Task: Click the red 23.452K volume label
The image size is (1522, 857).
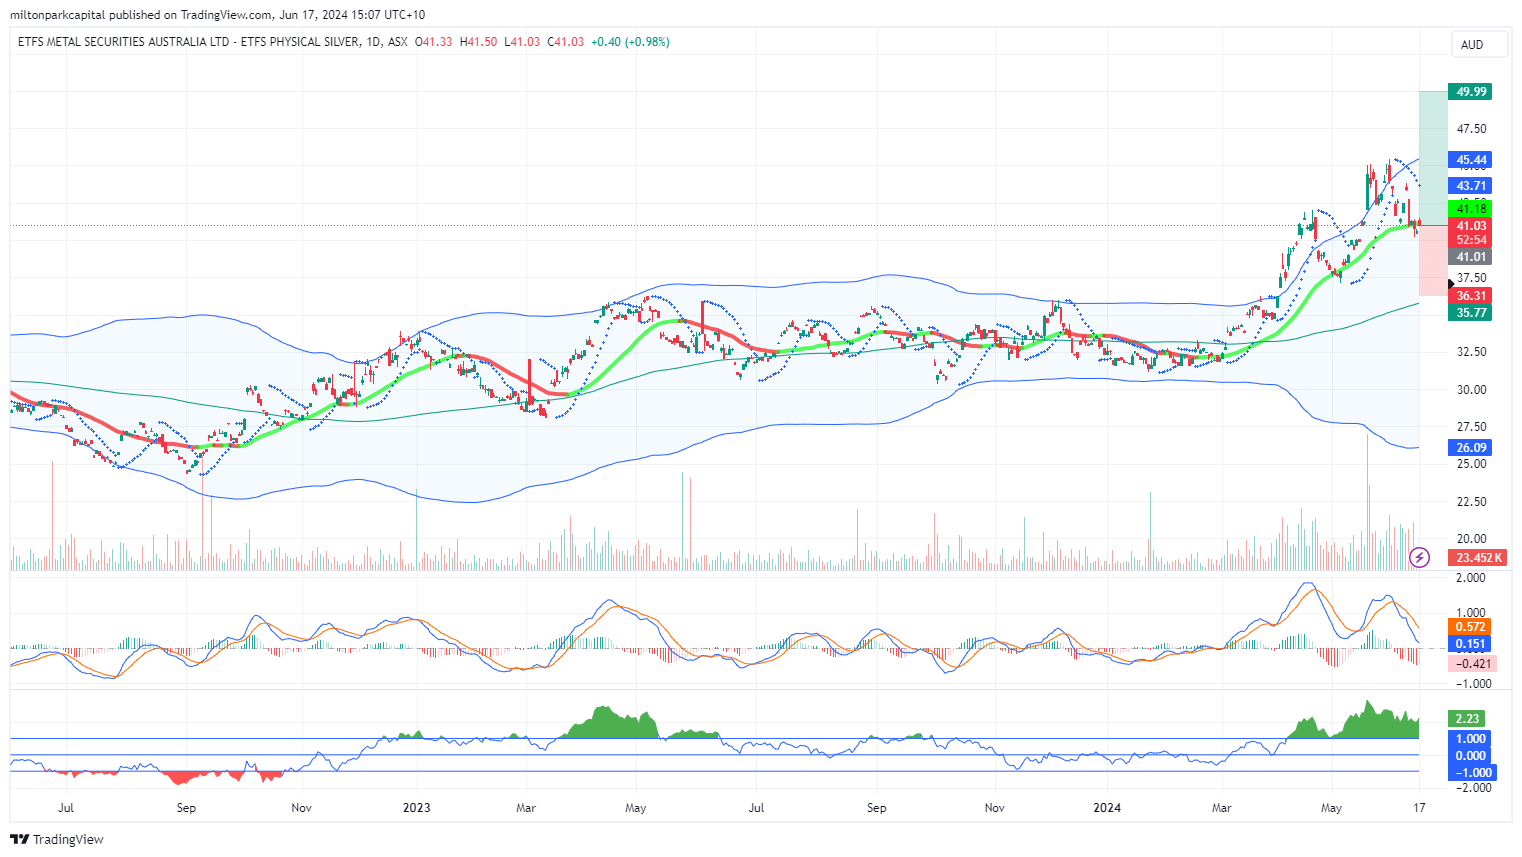Action: 1478,558
